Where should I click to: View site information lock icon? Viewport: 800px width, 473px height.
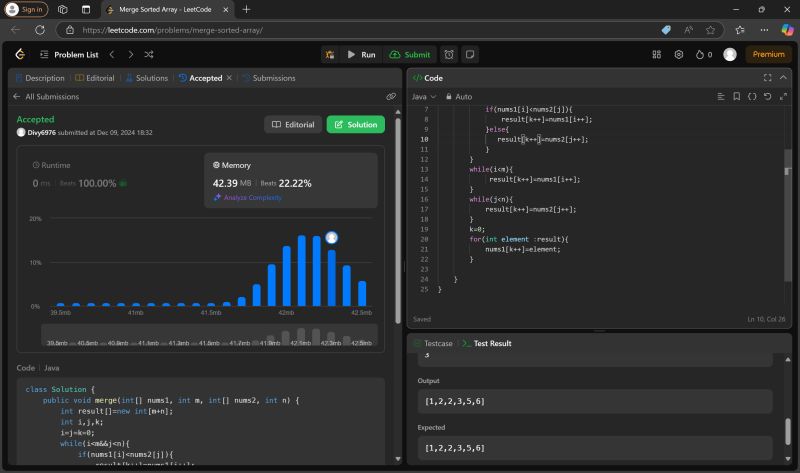[70, 30]
